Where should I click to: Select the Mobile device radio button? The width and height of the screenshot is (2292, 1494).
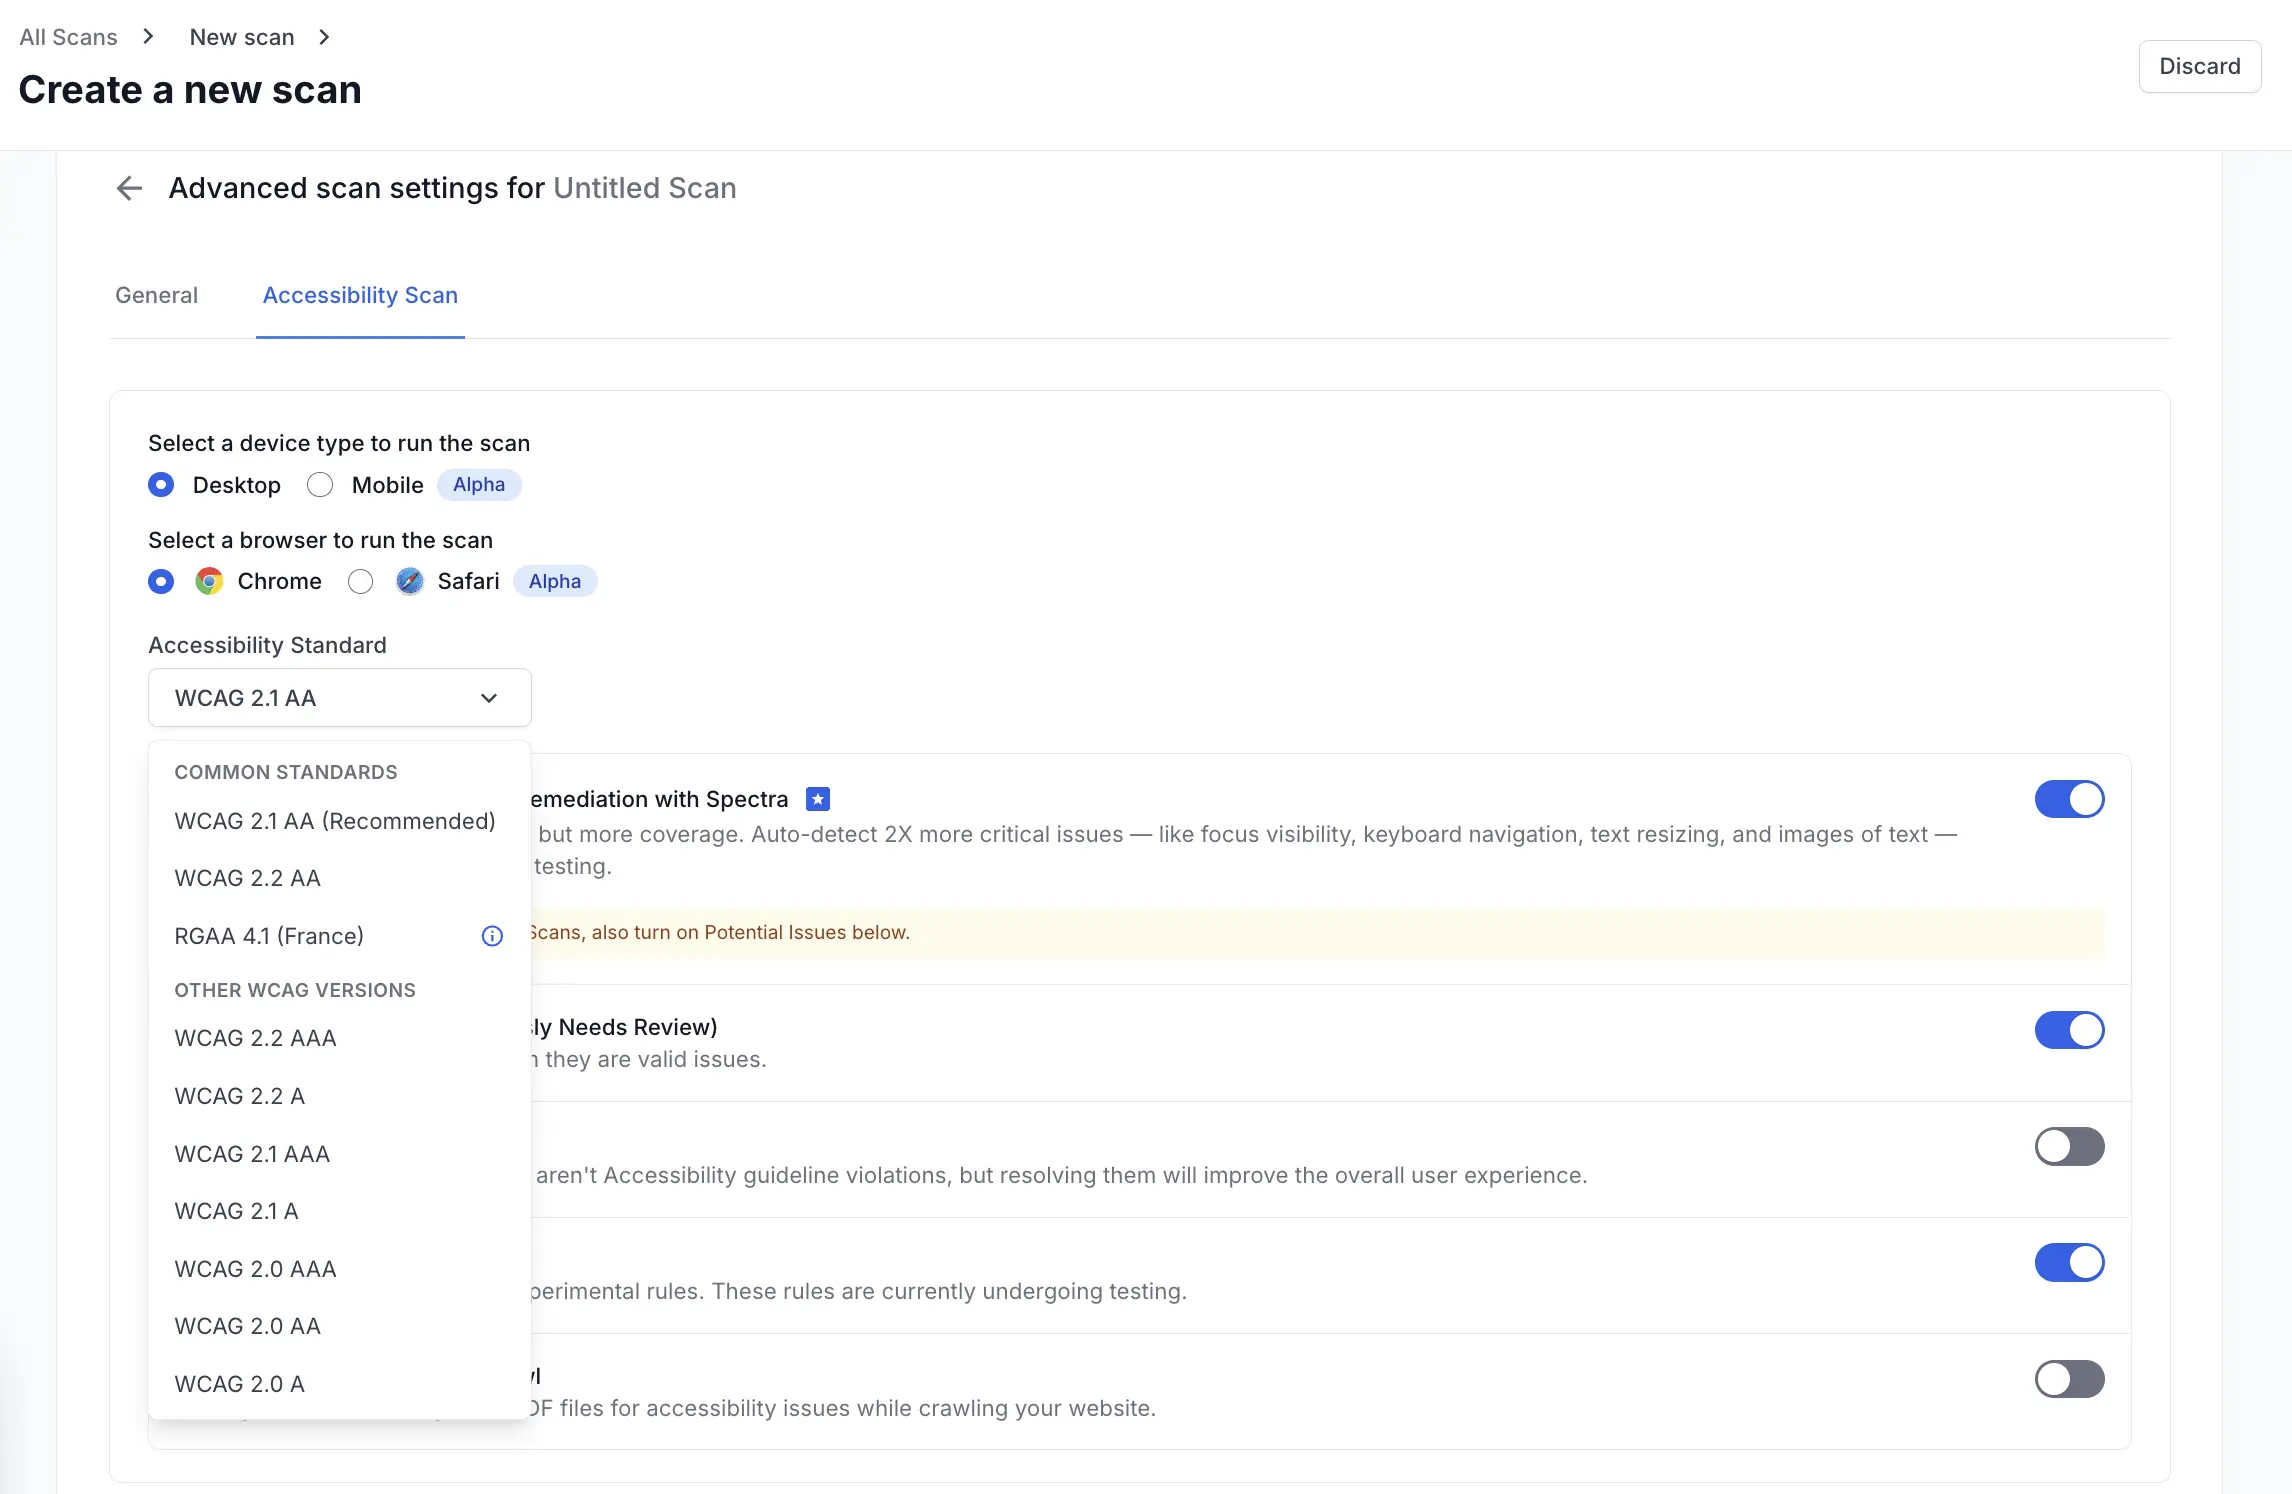320,485
